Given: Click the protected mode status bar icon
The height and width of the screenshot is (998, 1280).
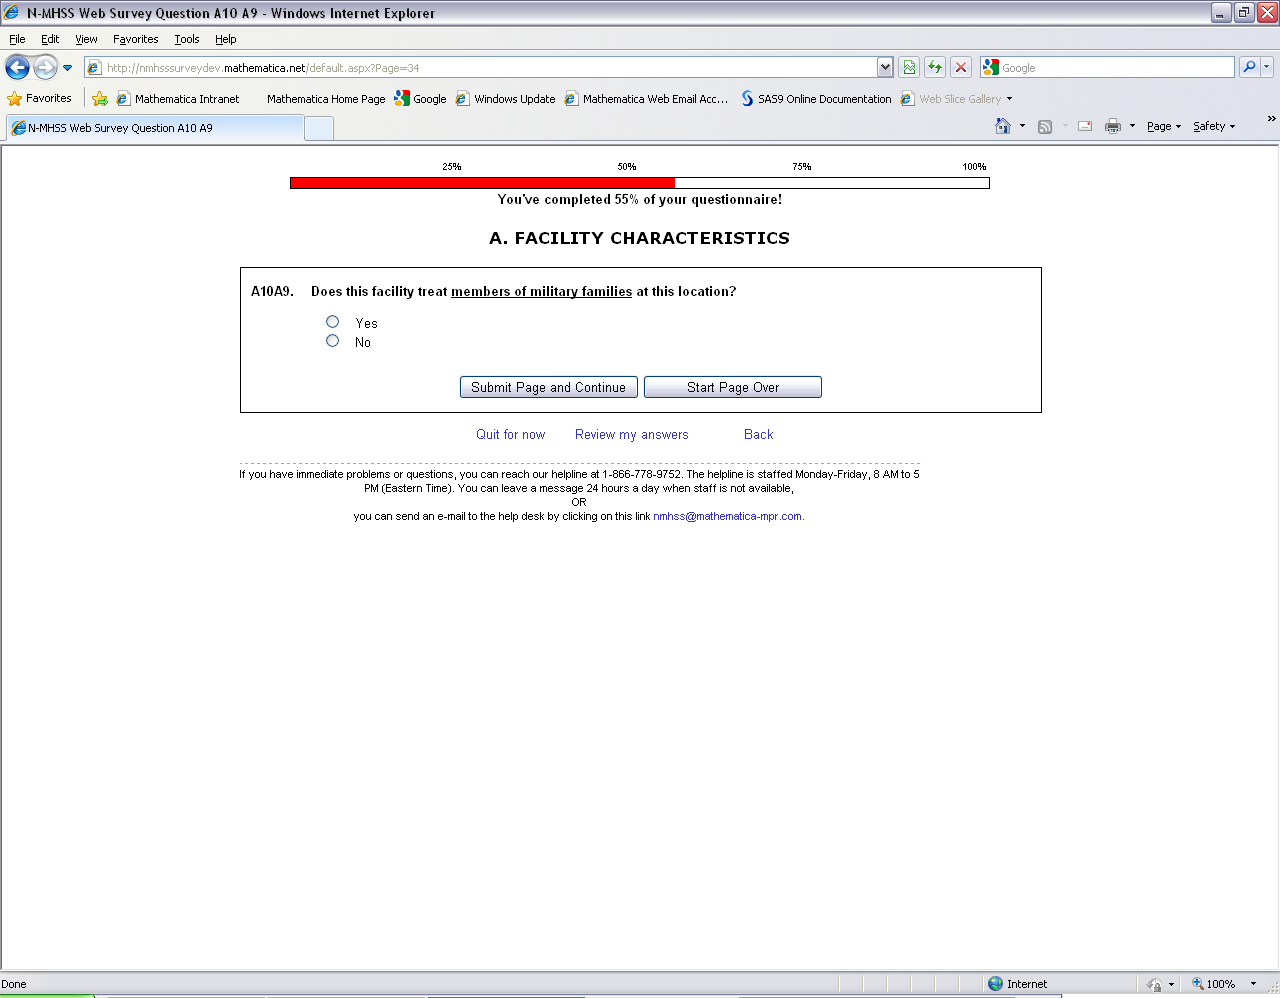Looking at the screenshot, I should tap(1155, 984).
